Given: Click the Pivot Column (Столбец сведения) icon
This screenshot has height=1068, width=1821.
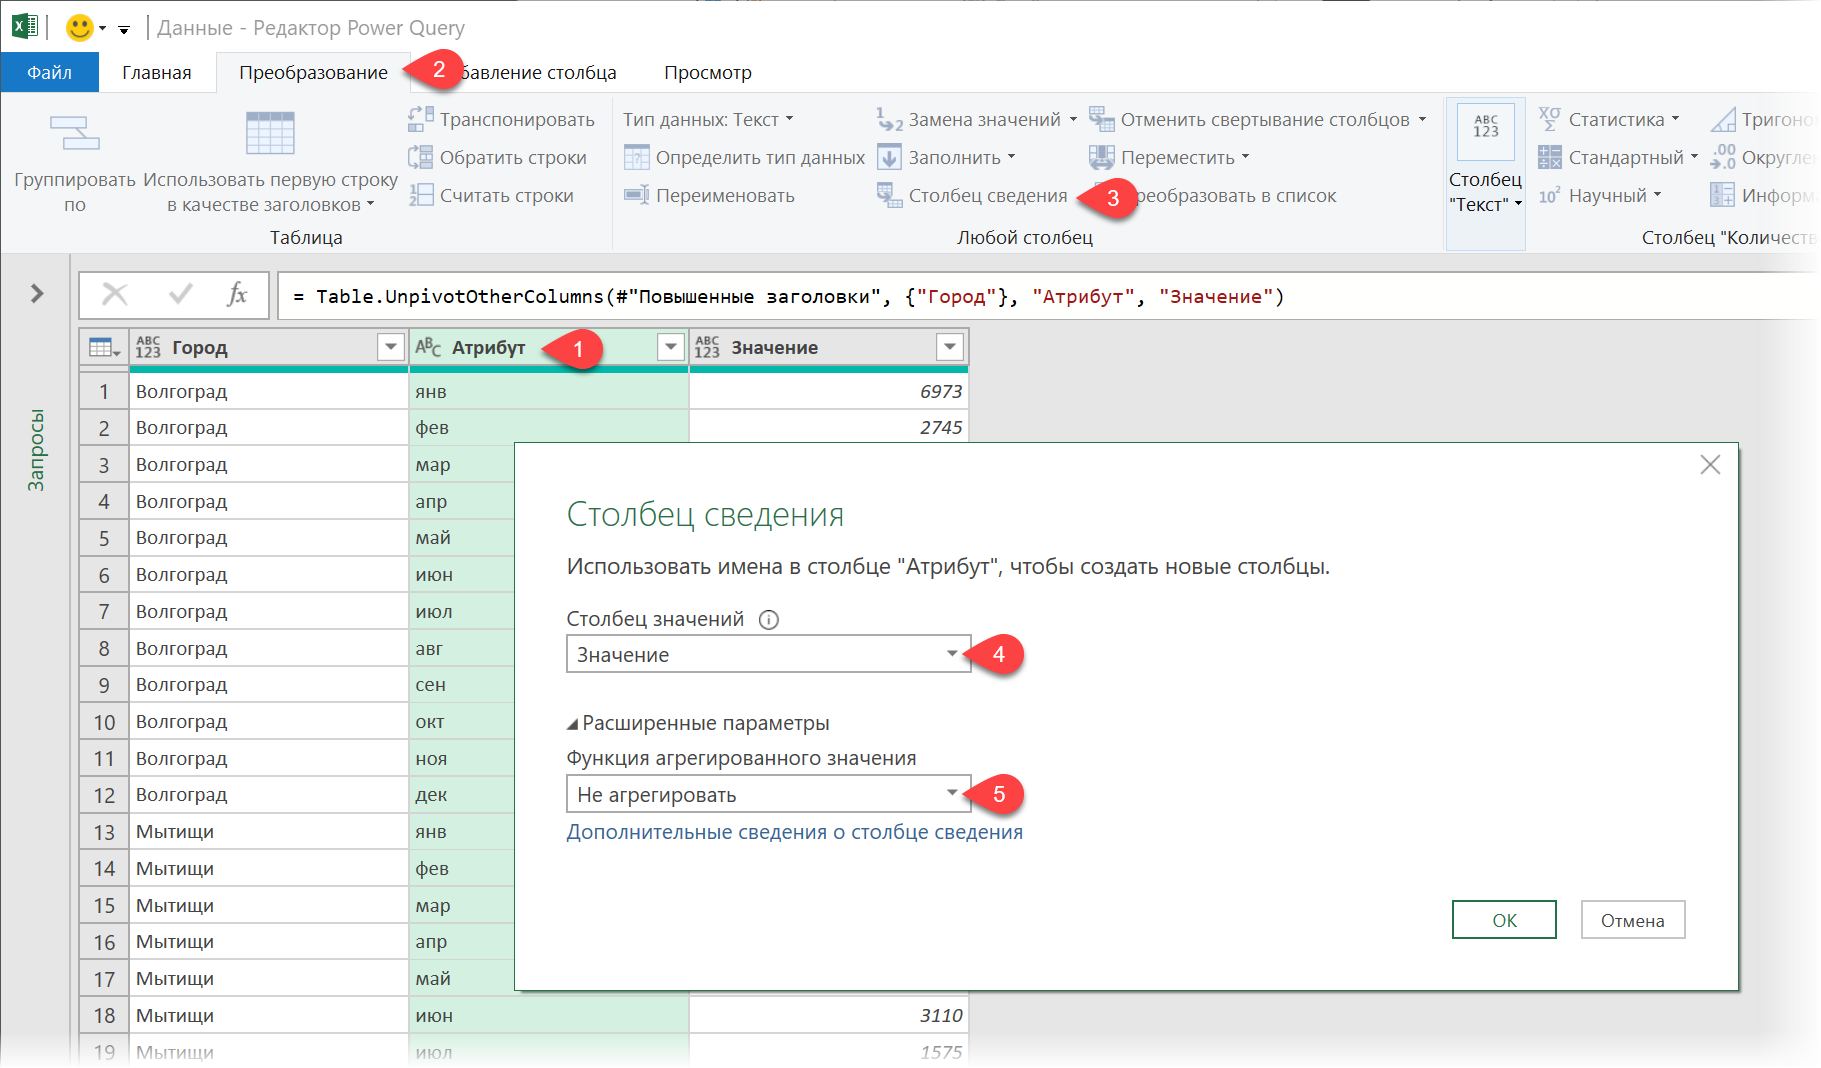Looking at the screenshot, I should pos(890,195).
